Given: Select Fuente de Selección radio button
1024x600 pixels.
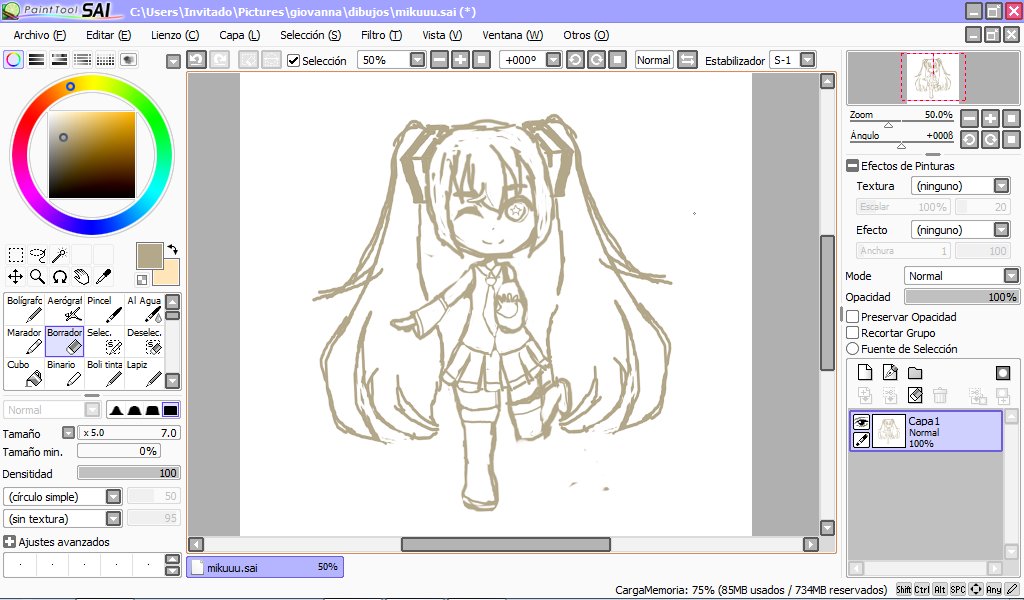Looking at the screenshot, I should pos(852,349).
